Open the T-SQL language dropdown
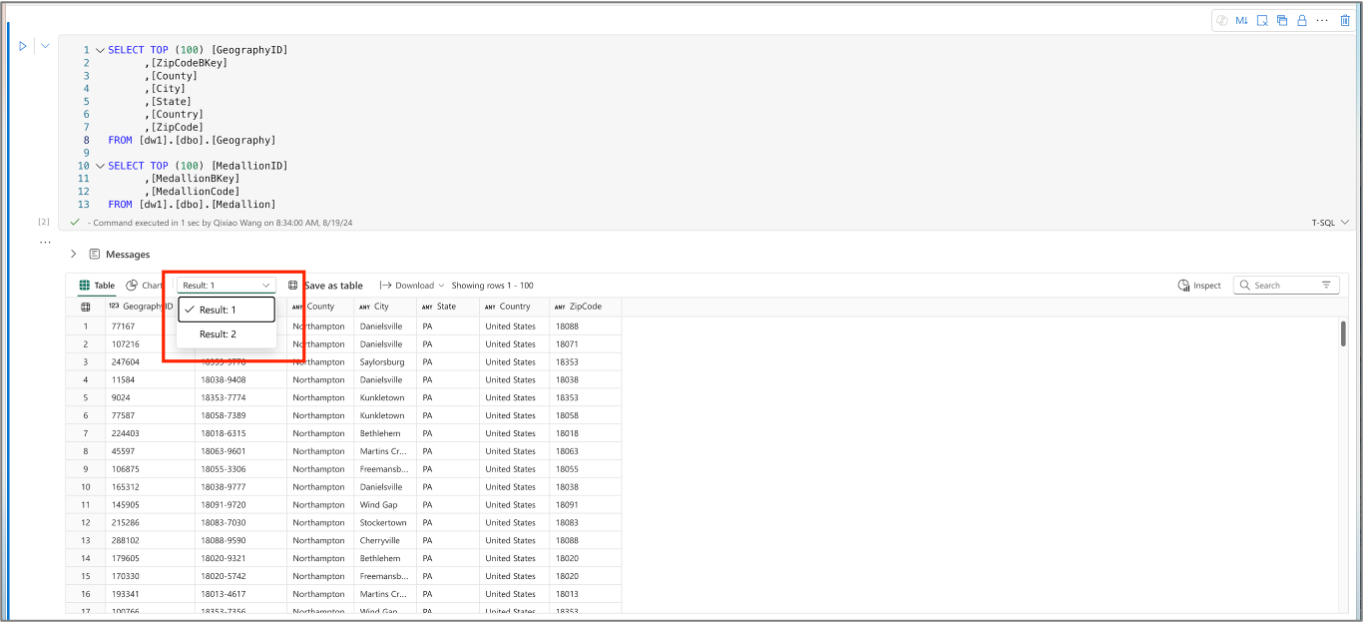 (x=1330, y=222)
